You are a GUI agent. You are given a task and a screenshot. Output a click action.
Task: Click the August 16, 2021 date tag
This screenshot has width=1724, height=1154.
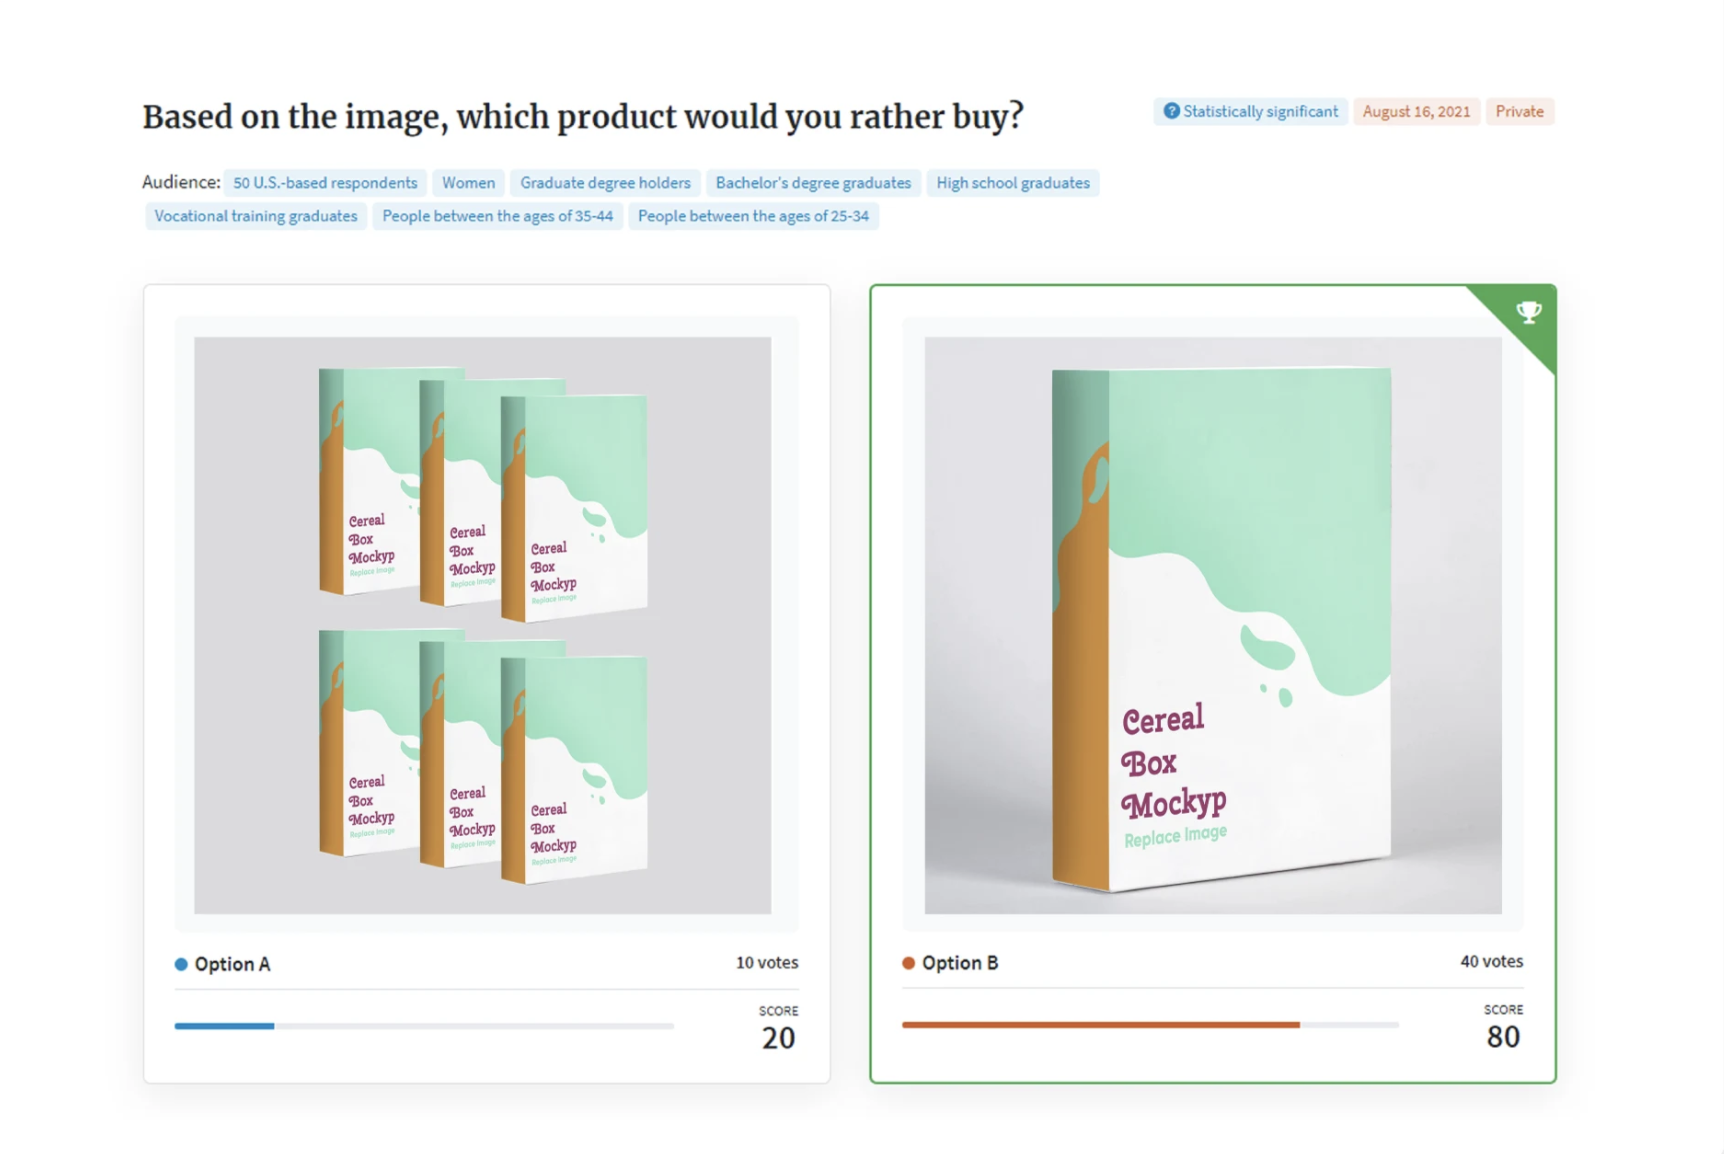[1416, 111]
